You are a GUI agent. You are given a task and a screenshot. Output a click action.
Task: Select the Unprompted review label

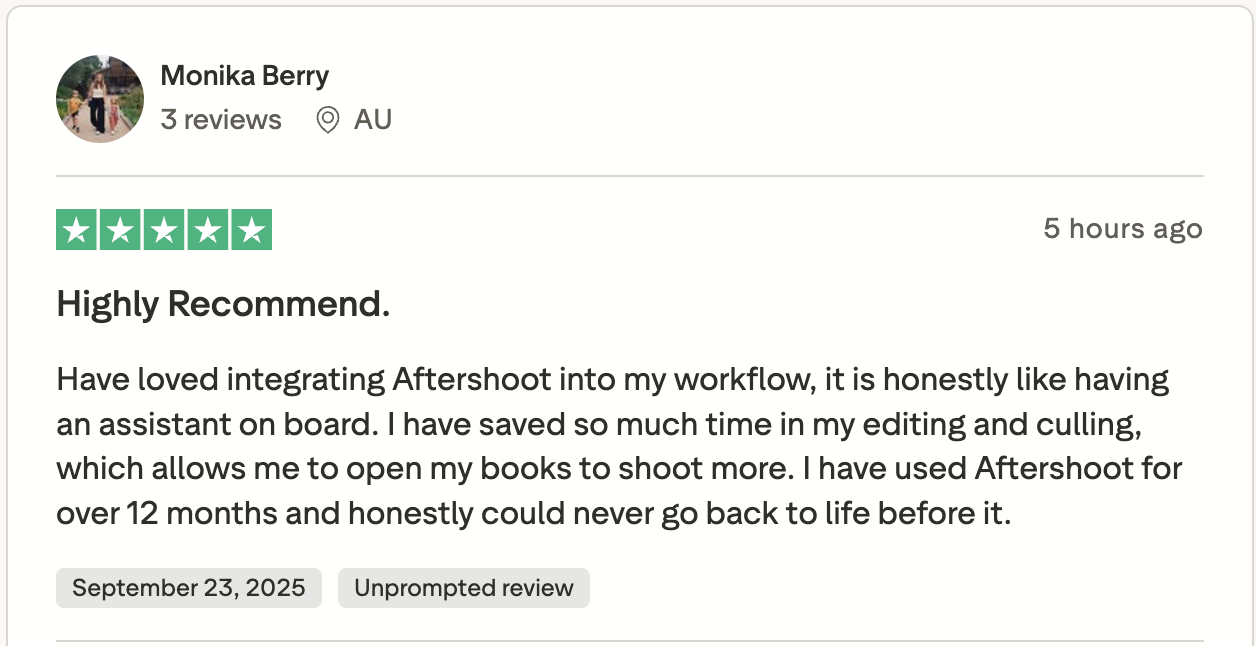pyautogui.click(x=463, y=588)
